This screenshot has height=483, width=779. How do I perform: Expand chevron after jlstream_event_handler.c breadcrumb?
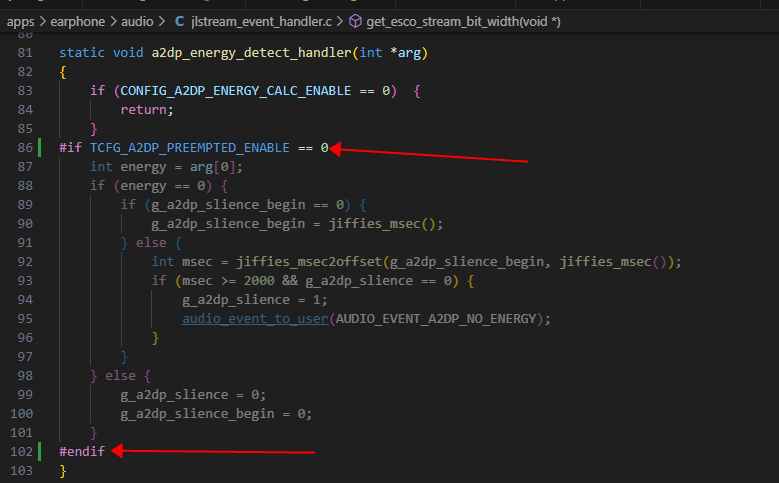[x=340, y=22]
